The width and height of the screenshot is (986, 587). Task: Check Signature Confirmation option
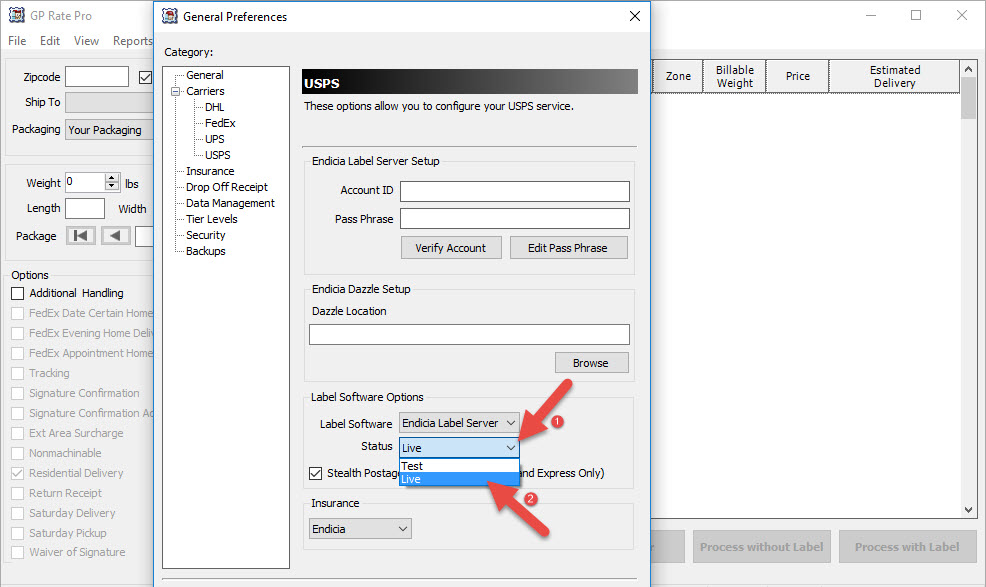point(18,393)
